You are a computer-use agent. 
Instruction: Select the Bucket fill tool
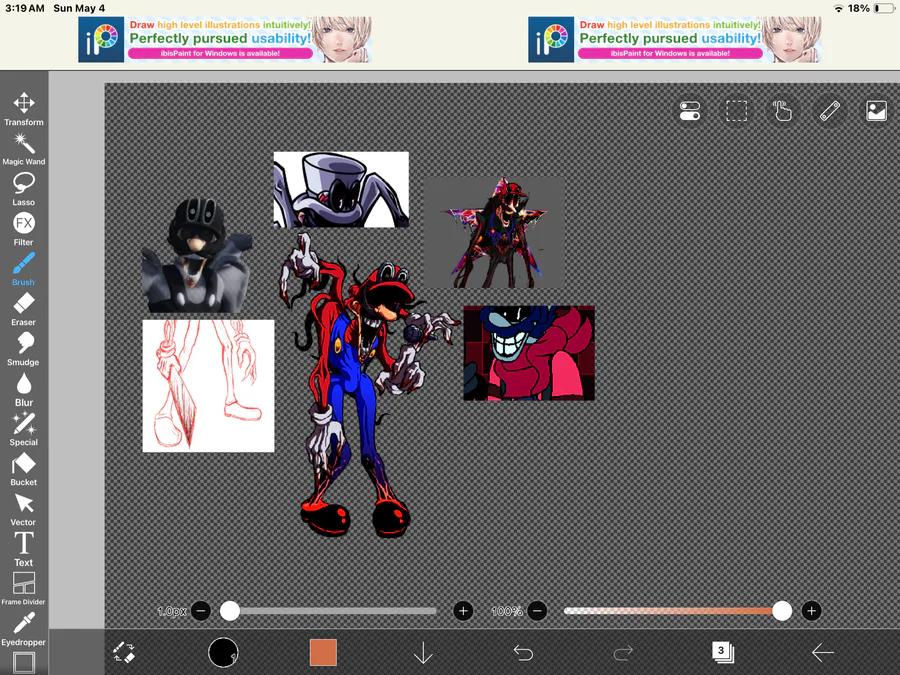[24, 469]
